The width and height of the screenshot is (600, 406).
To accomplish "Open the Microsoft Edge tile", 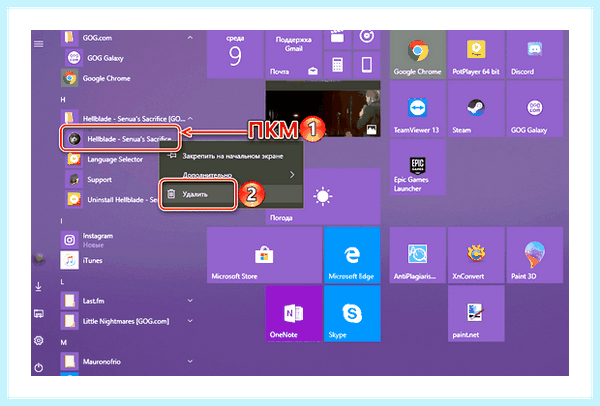I will [352, 255].
